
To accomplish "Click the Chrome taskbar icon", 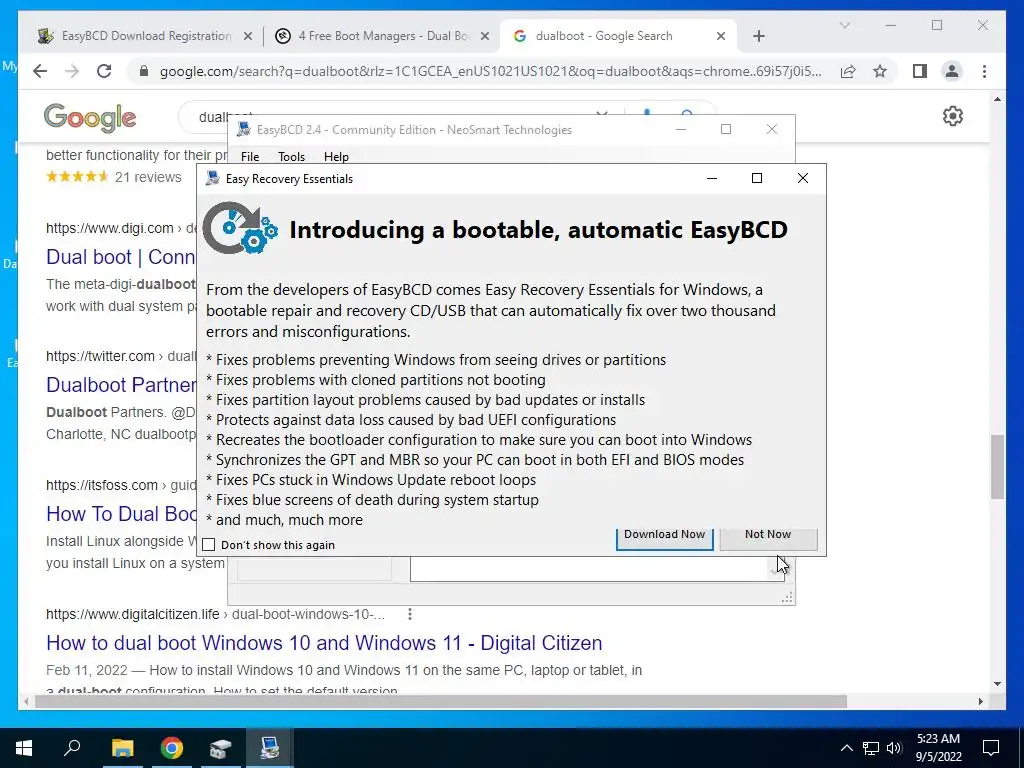I will [x=172, y=748].
